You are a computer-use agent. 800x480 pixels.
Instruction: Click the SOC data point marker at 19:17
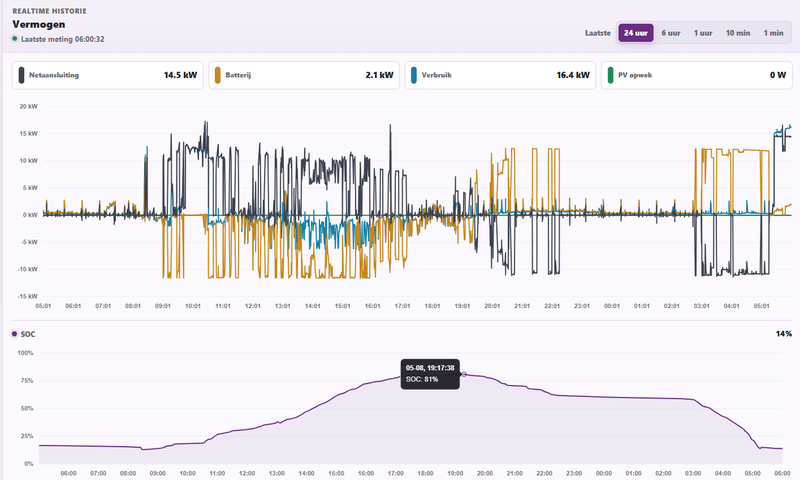[464, 374]
